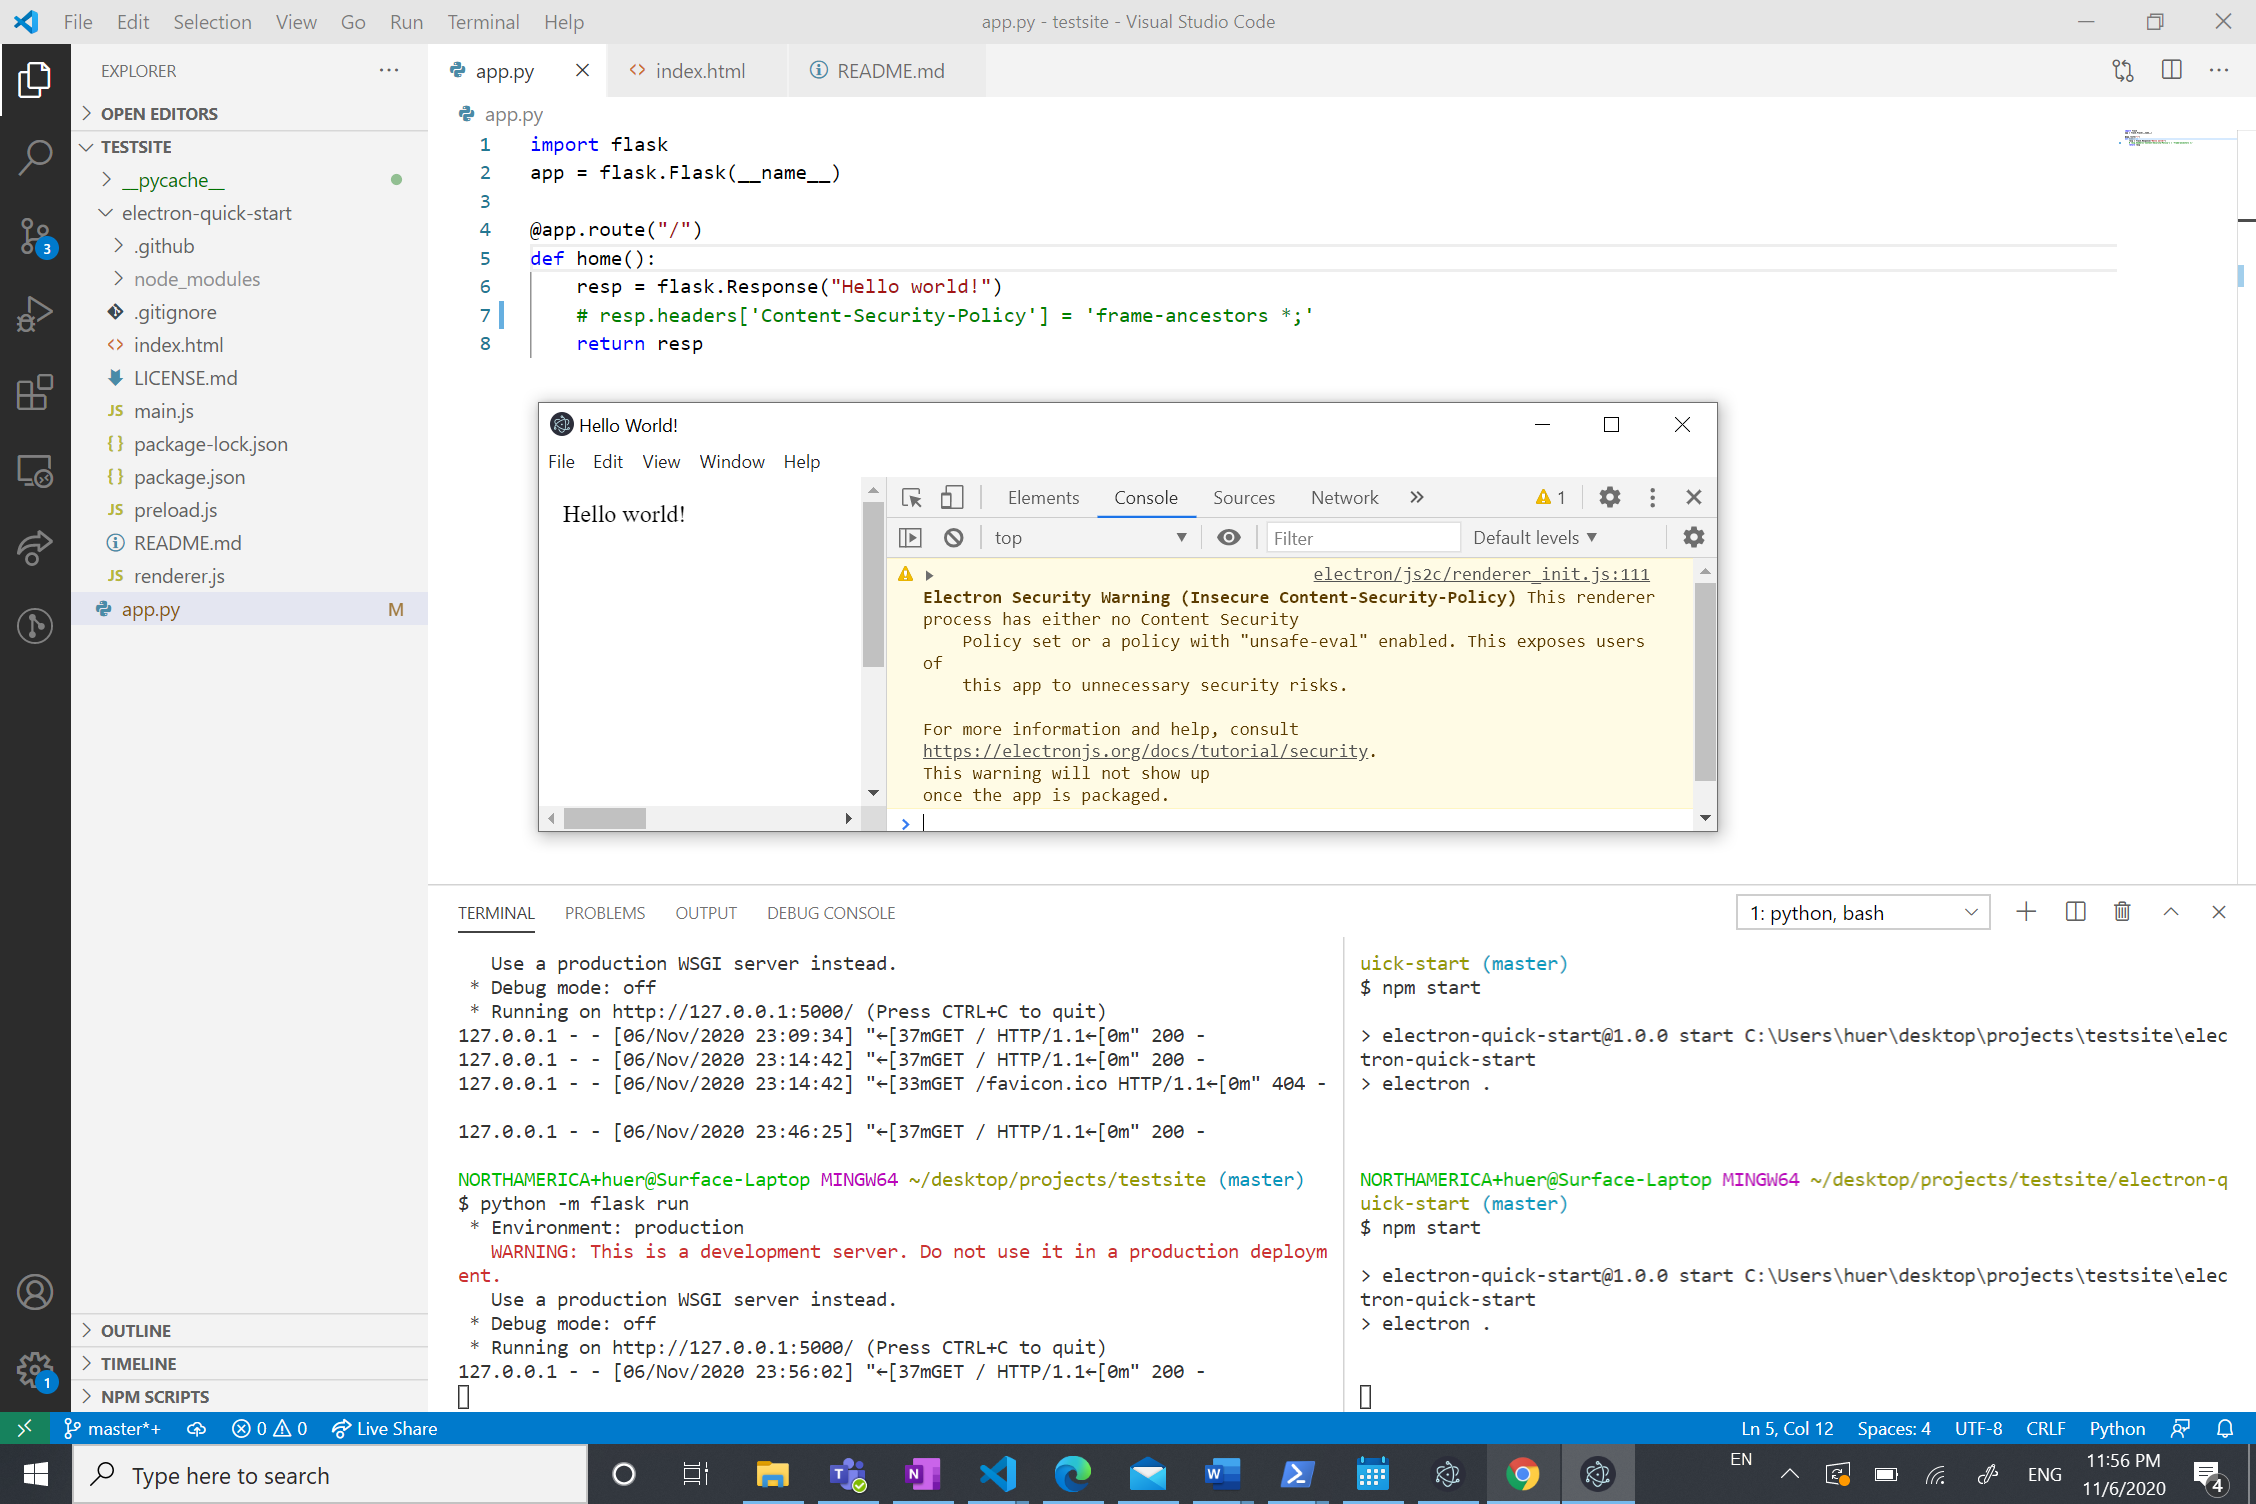Click the Split Editor Right icon
Screen dimensions: 2256x1504
coord(2171,70)
